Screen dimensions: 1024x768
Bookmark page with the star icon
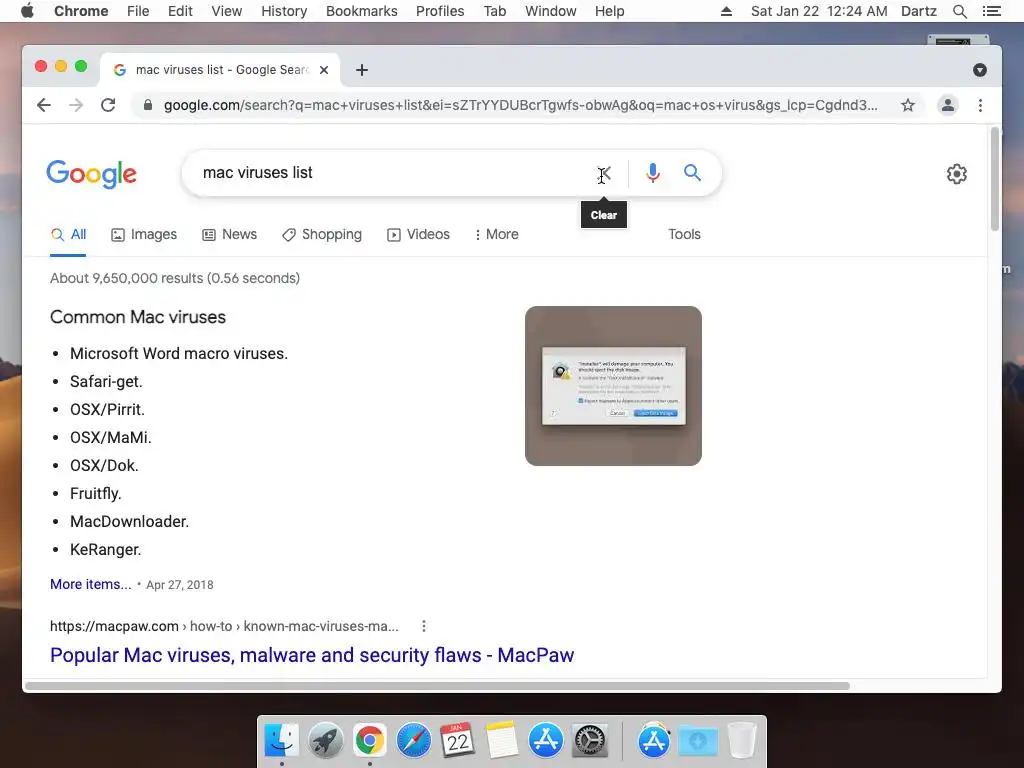[908, 105]
